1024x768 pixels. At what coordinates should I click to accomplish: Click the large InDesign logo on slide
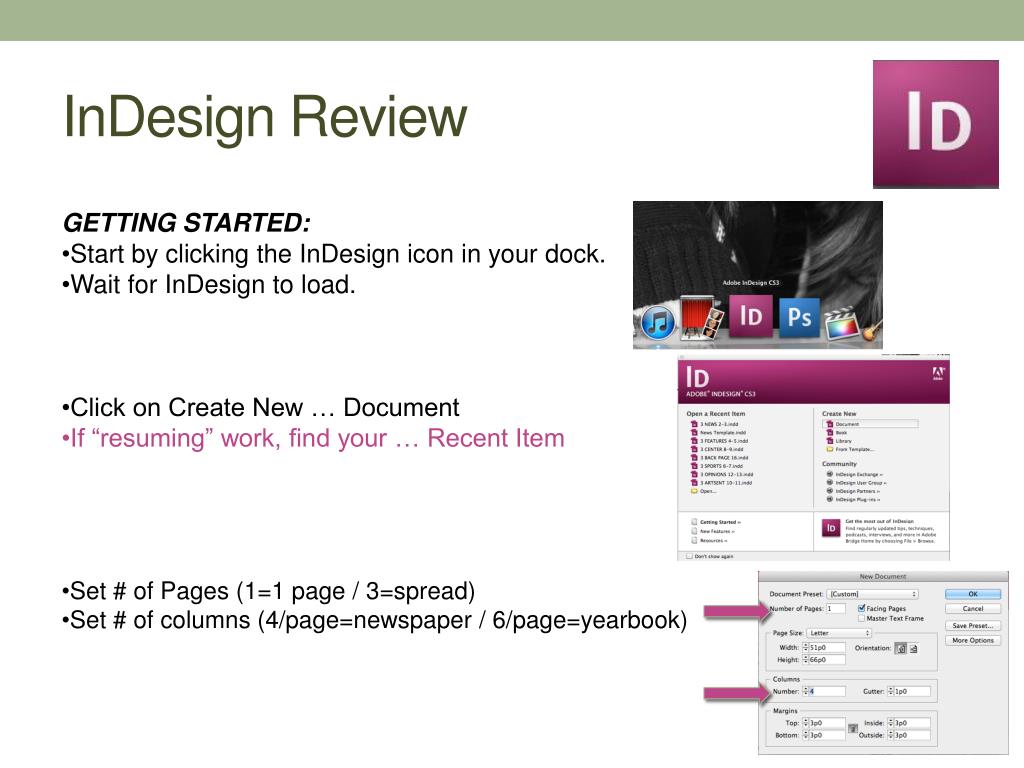click(935, 124)
